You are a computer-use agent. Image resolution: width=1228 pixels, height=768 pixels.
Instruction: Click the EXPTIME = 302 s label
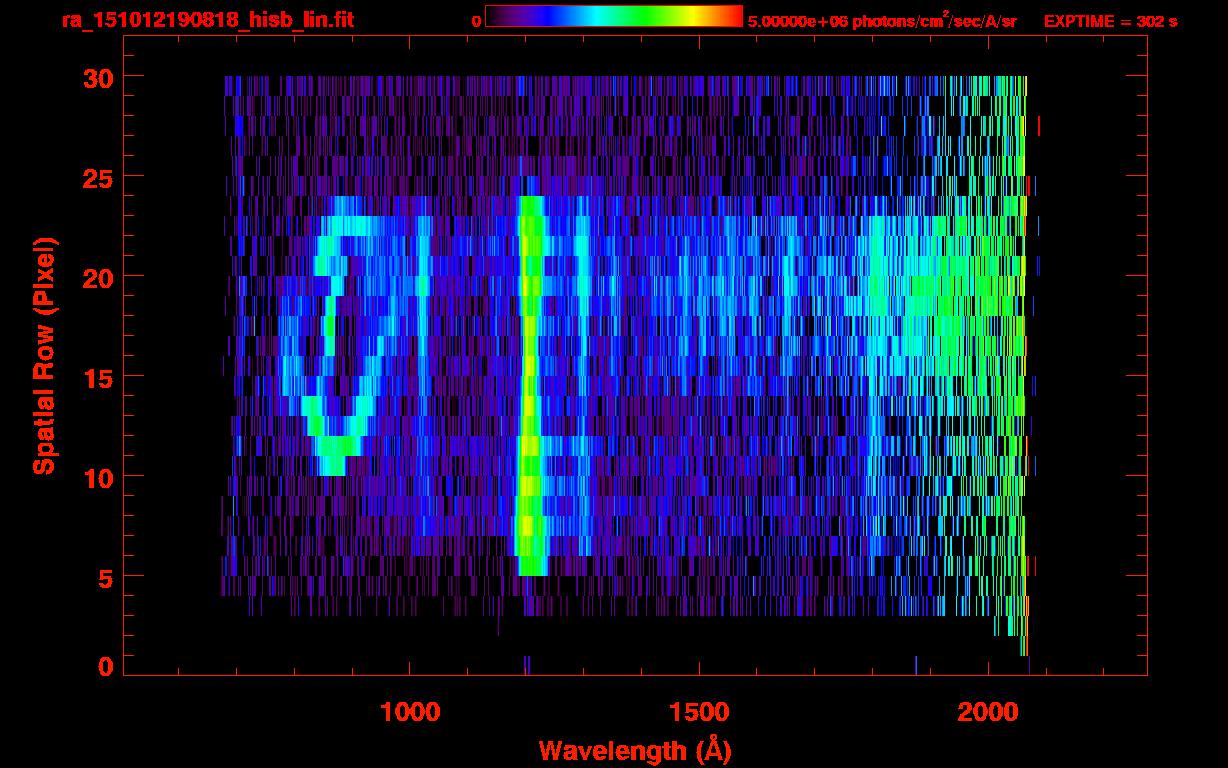(x=1110, y=21)
